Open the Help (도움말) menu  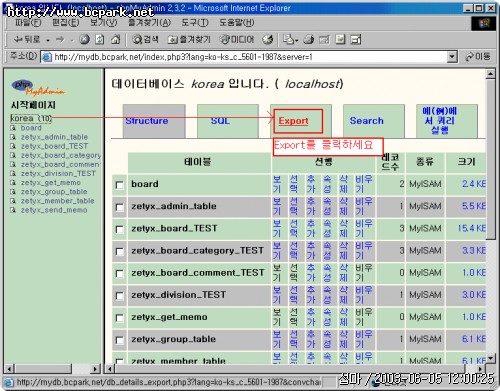click(236, 23)
